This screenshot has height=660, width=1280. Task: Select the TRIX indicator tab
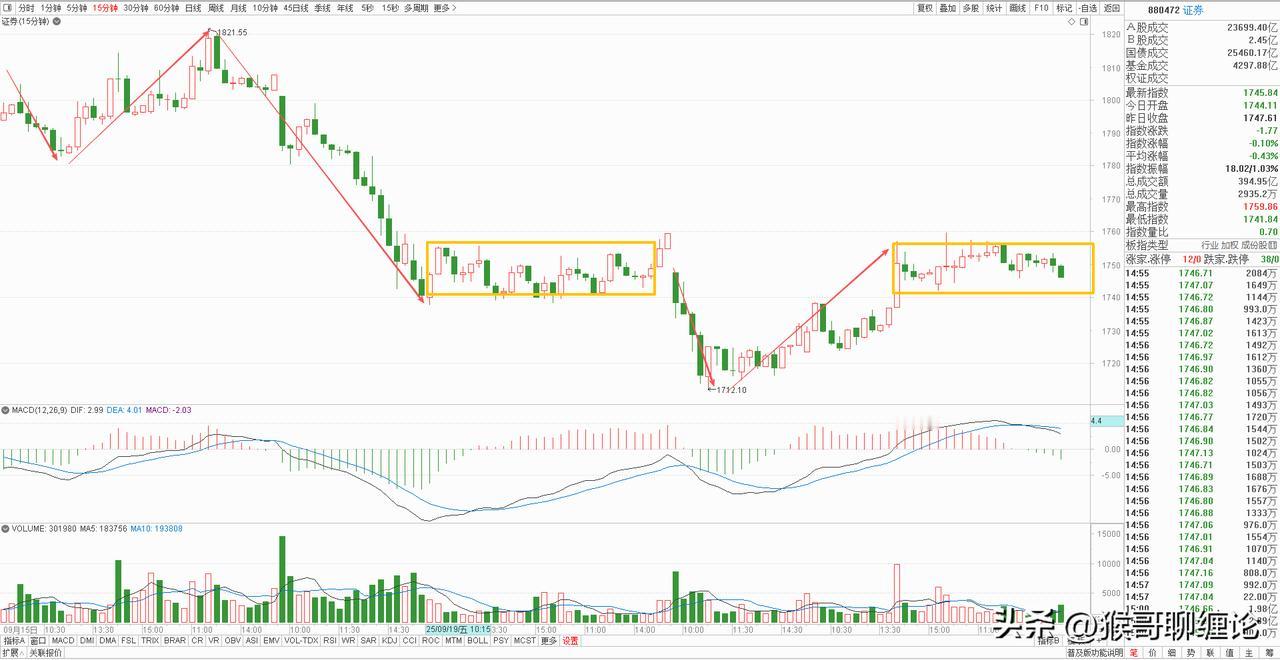(150, 640)
